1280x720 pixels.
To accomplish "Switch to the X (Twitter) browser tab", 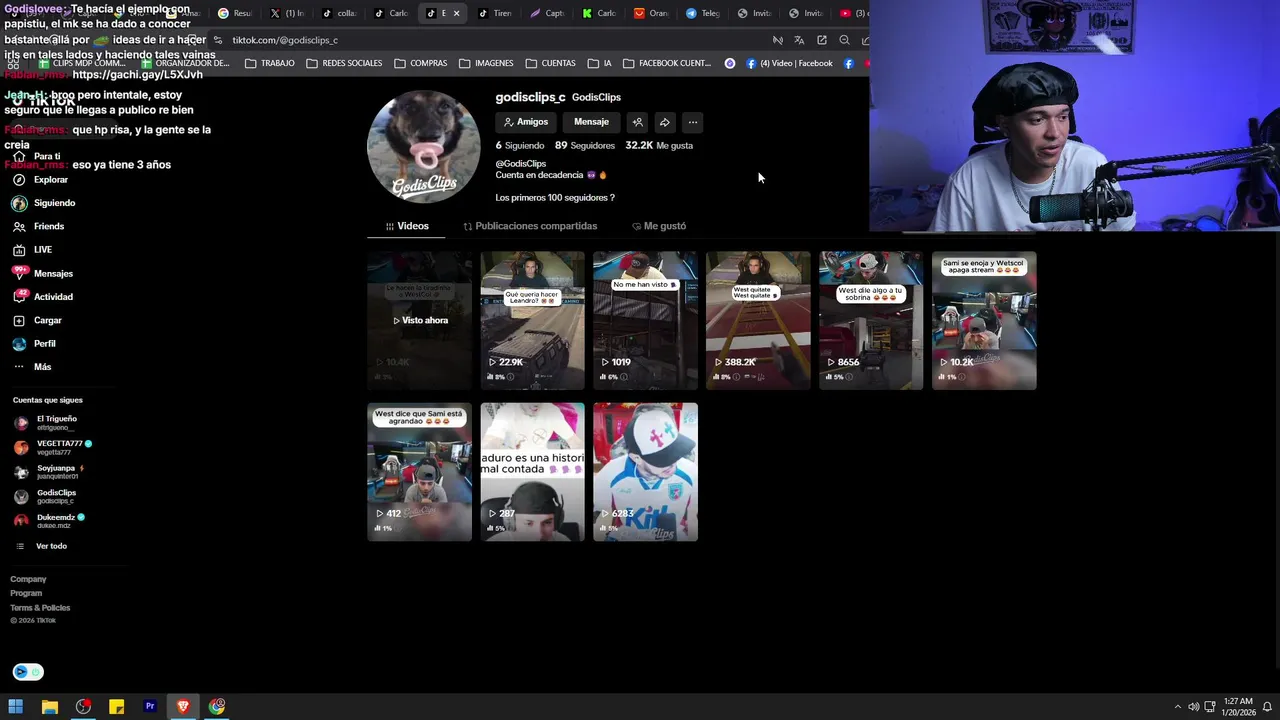I will [287, 13].
